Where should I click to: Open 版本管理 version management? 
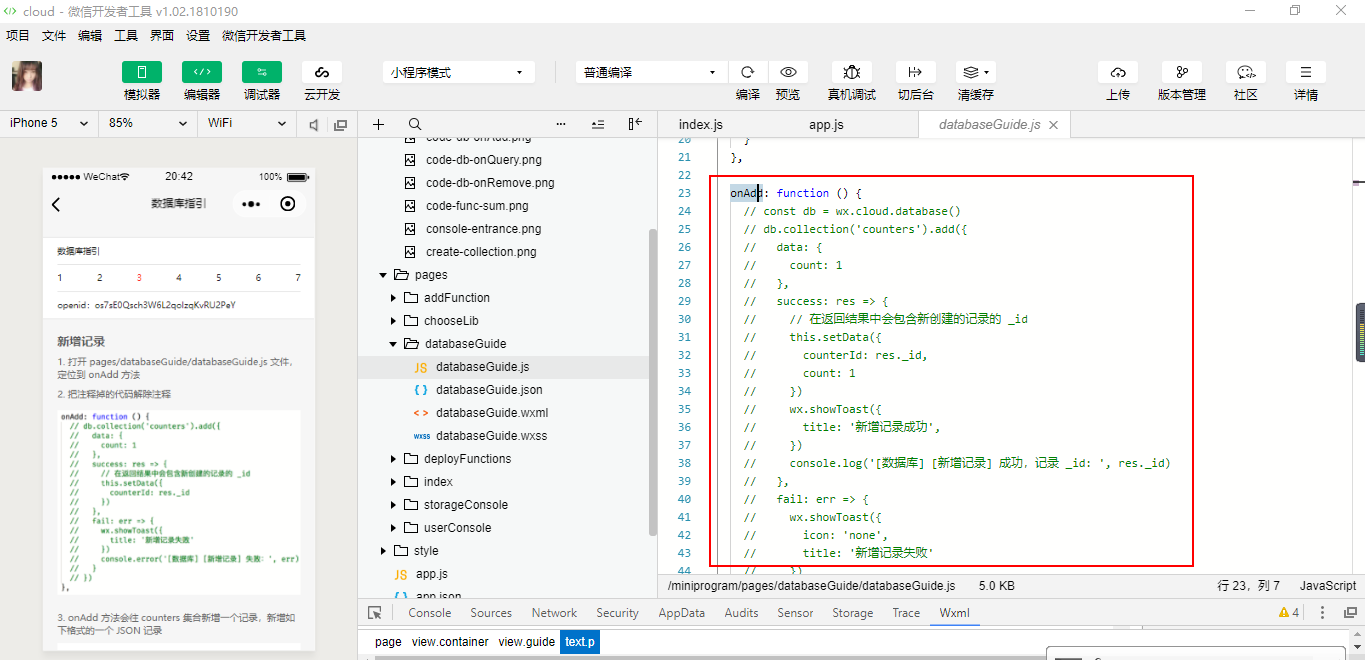(1182, 72)
